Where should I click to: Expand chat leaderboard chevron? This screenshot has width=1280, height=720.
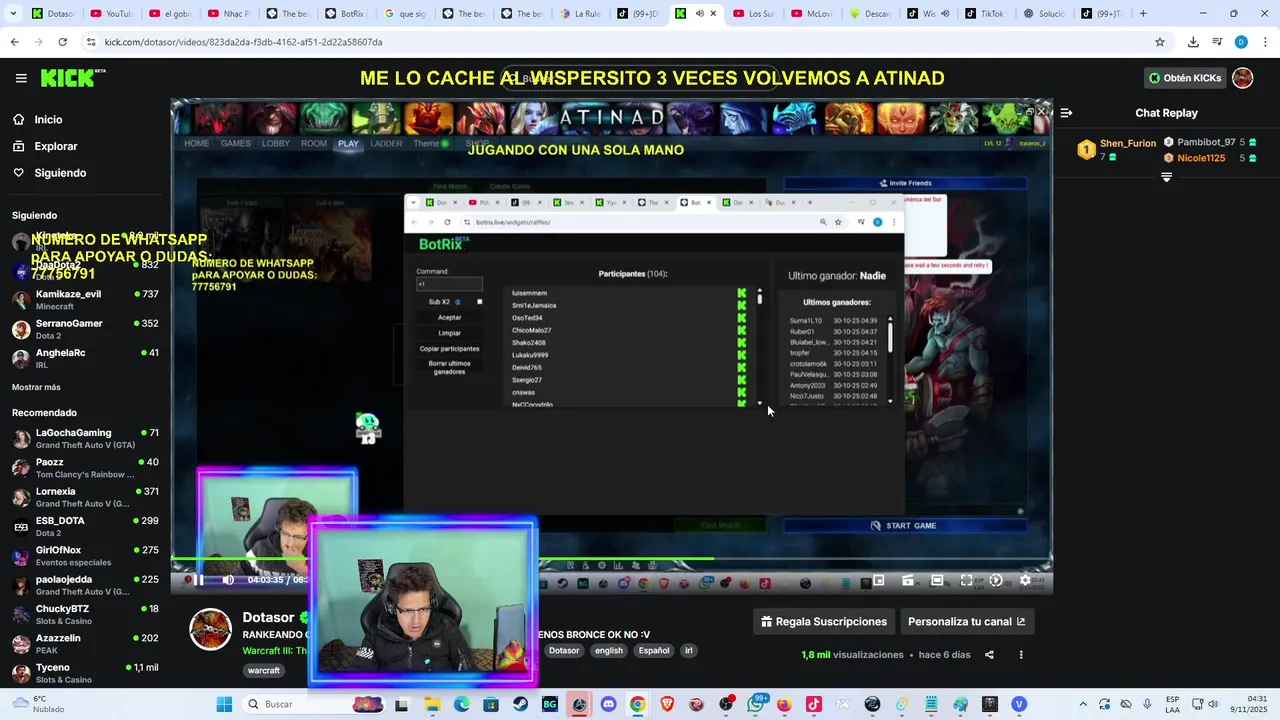point(1166,177)
